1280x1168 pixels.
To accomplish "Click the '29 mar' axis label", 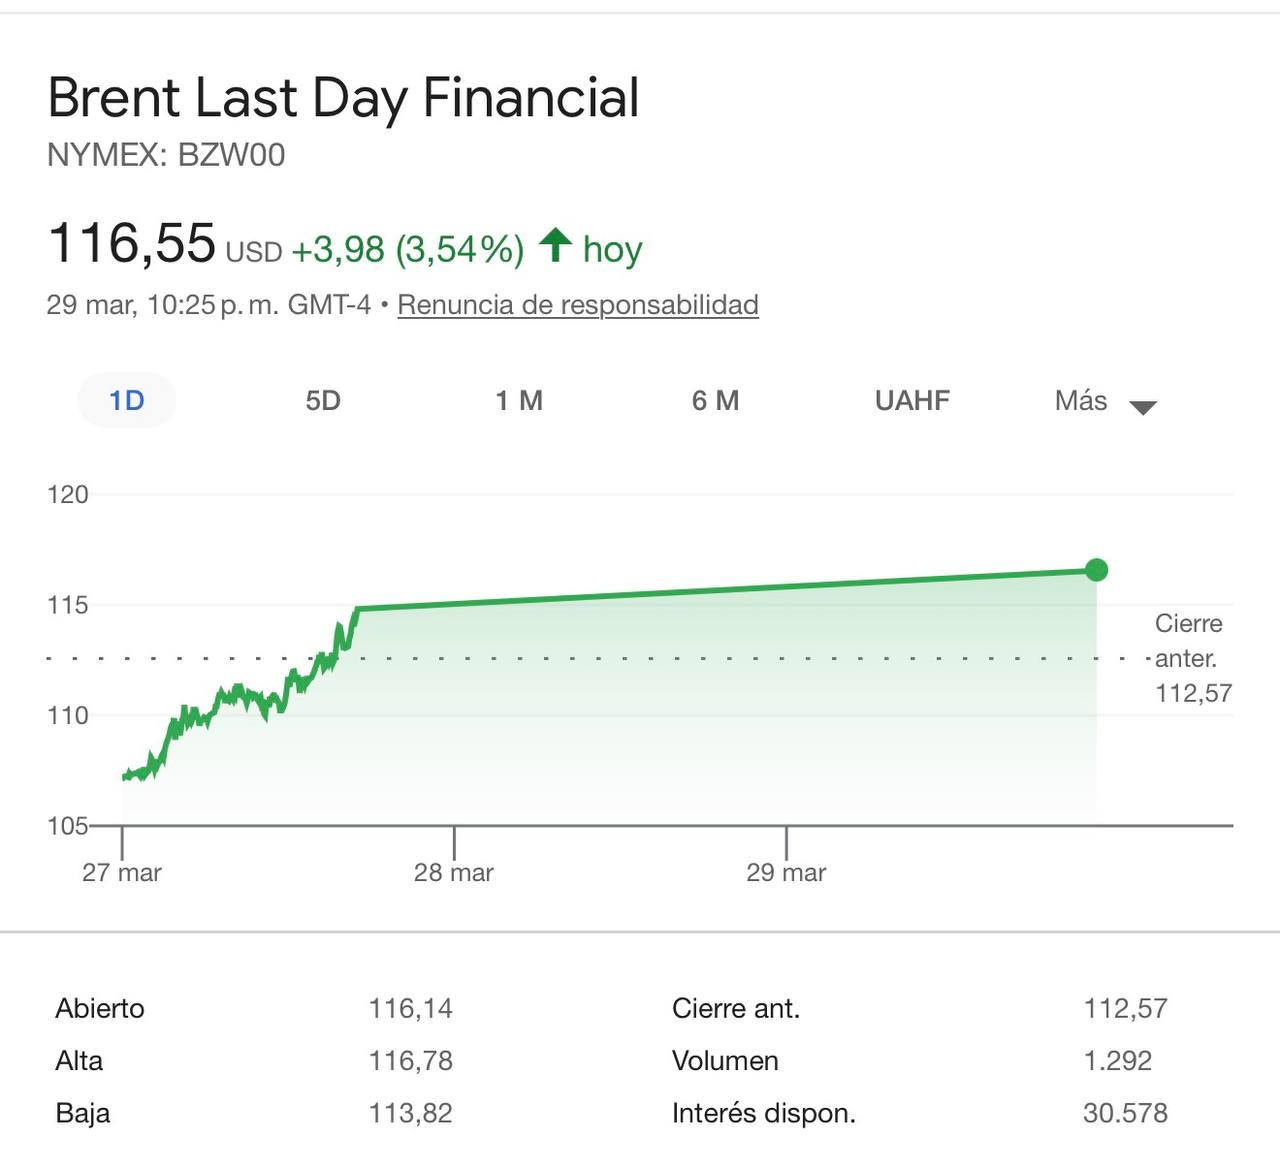I will point(787,871).
